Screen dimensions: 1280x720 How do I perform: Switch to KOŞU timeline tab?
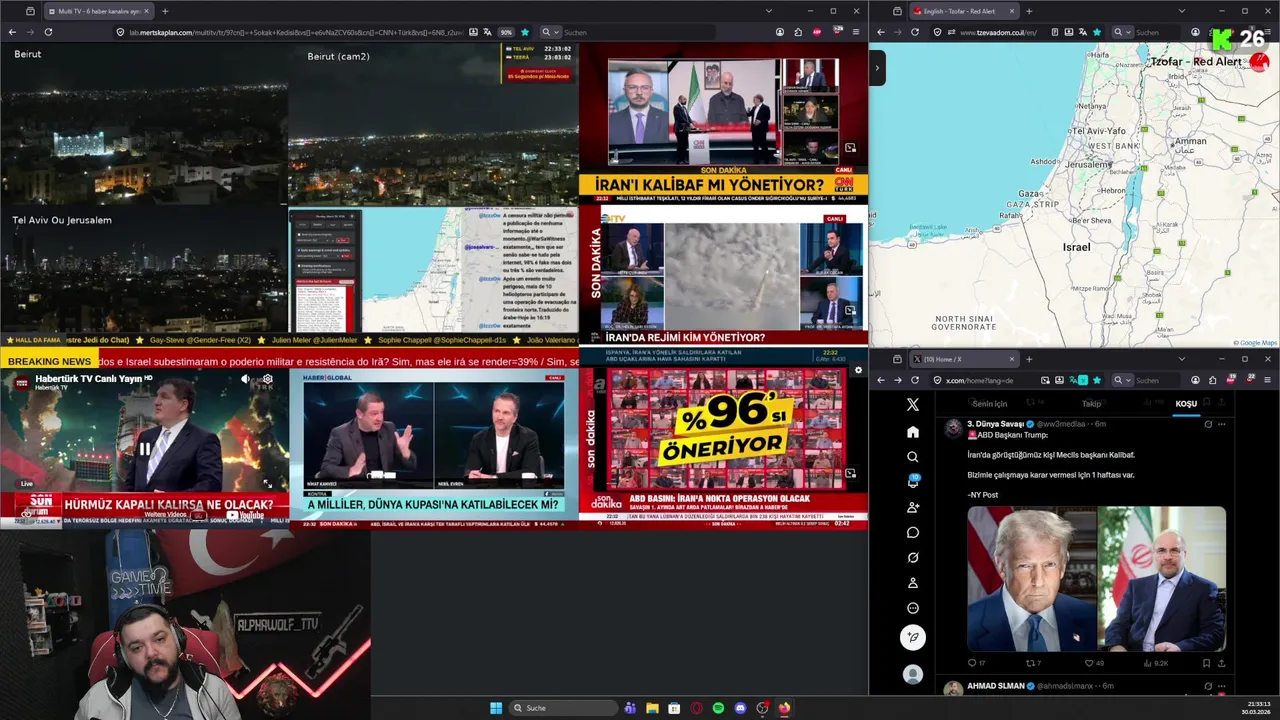pos(1186,404)
